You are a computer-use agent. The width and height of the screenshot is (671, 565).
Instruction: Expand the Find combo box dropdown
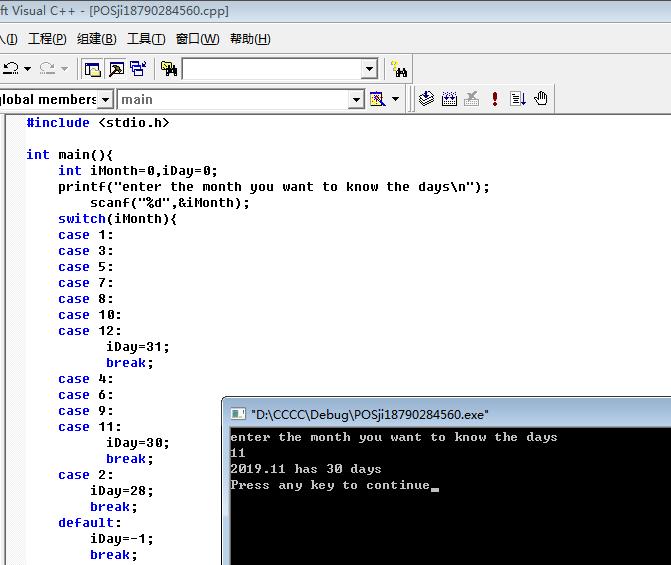pyautogui.click(x=369, y=68)
